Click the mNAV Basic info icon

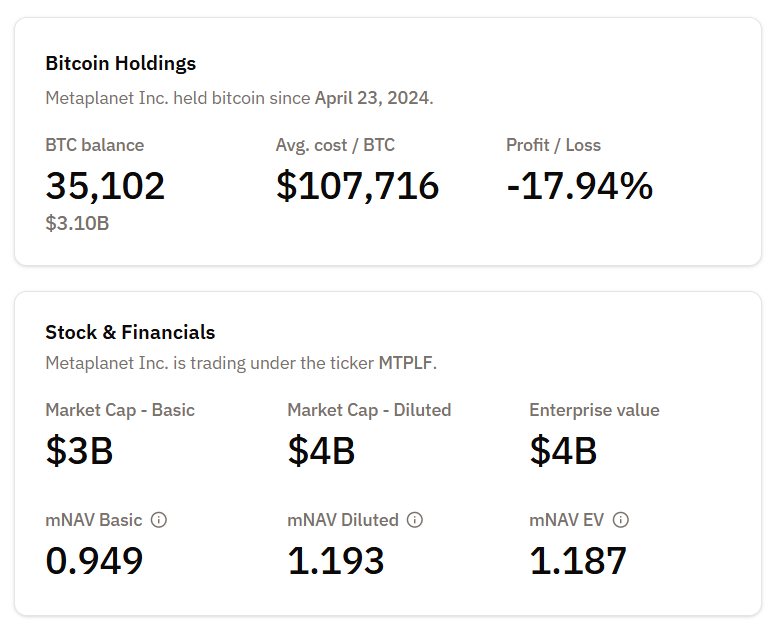pyautogui.click(x=159, y=520)
